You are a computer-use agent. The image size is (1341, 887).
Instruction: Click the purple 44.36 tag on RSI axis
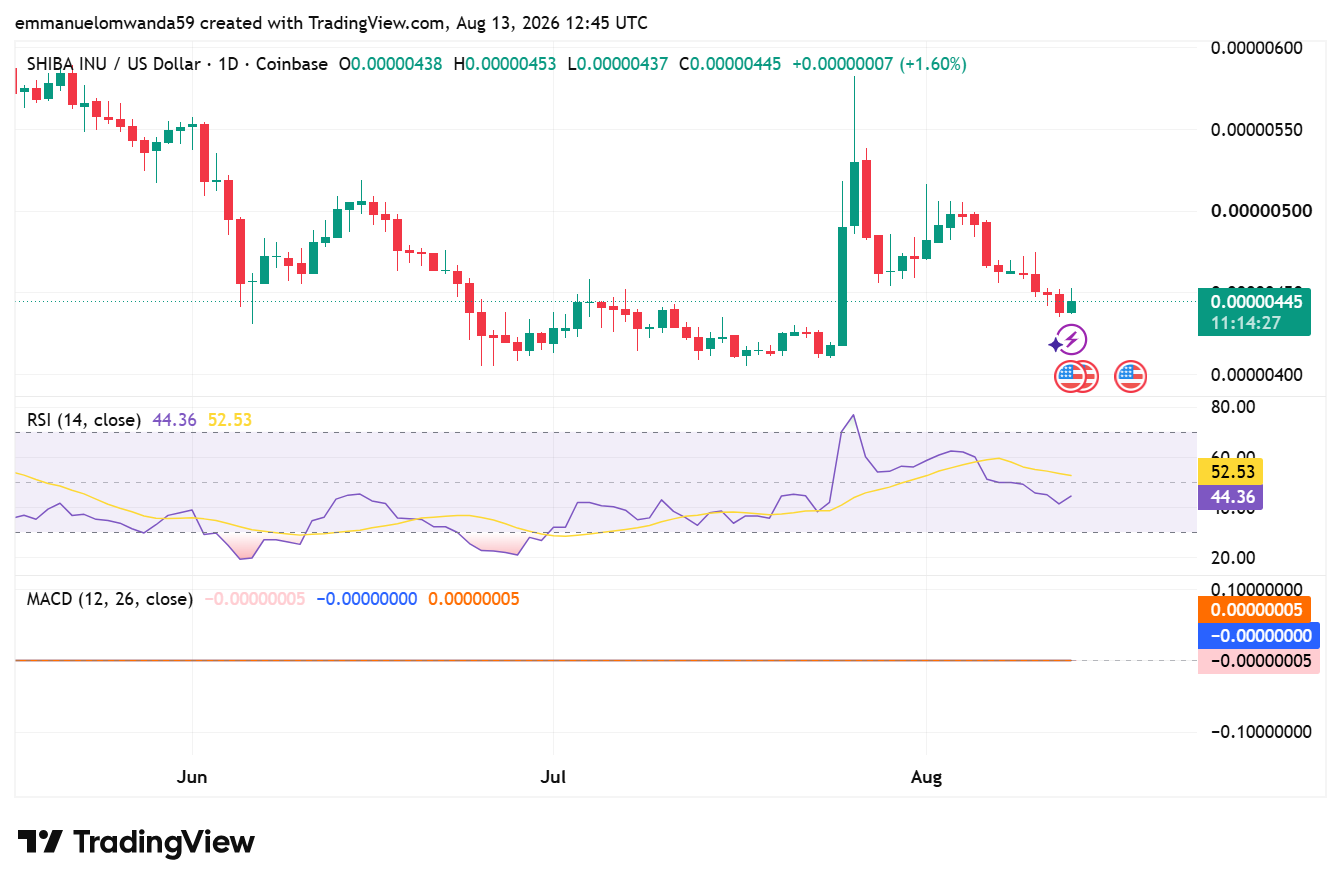pos(1231,497)
